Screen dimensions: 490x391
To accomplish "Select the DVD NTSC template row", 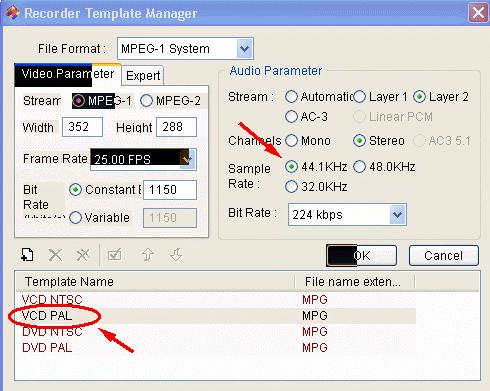I will coord(216,332).
